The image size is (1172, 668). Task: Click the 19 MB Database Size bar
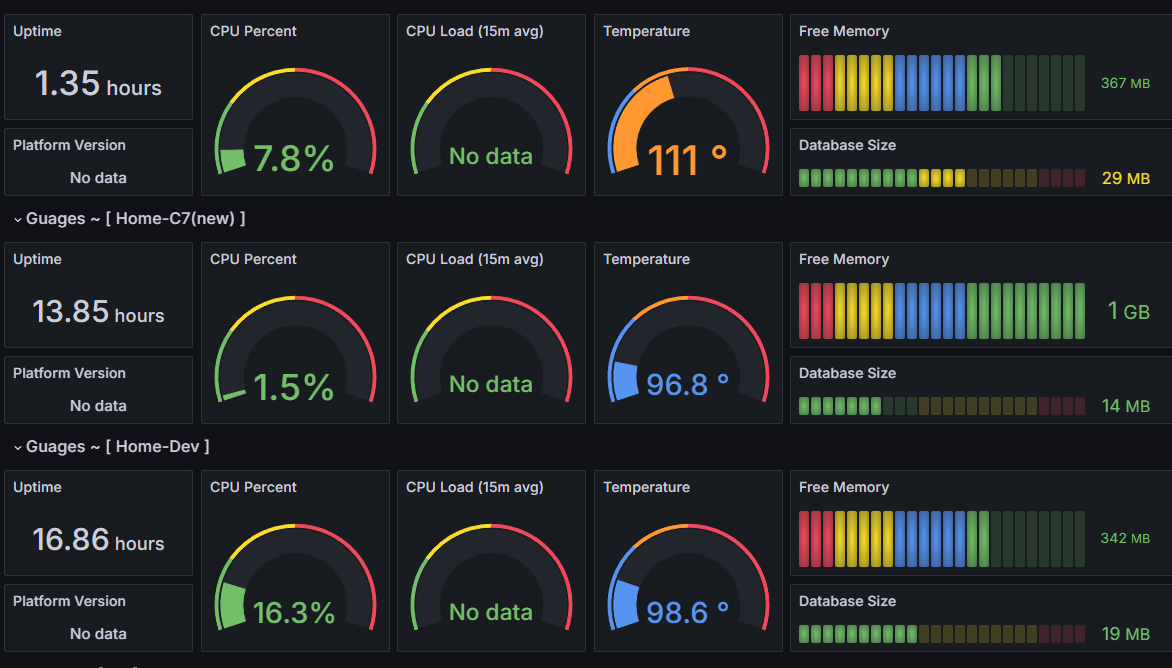click(x=942, y=634)
